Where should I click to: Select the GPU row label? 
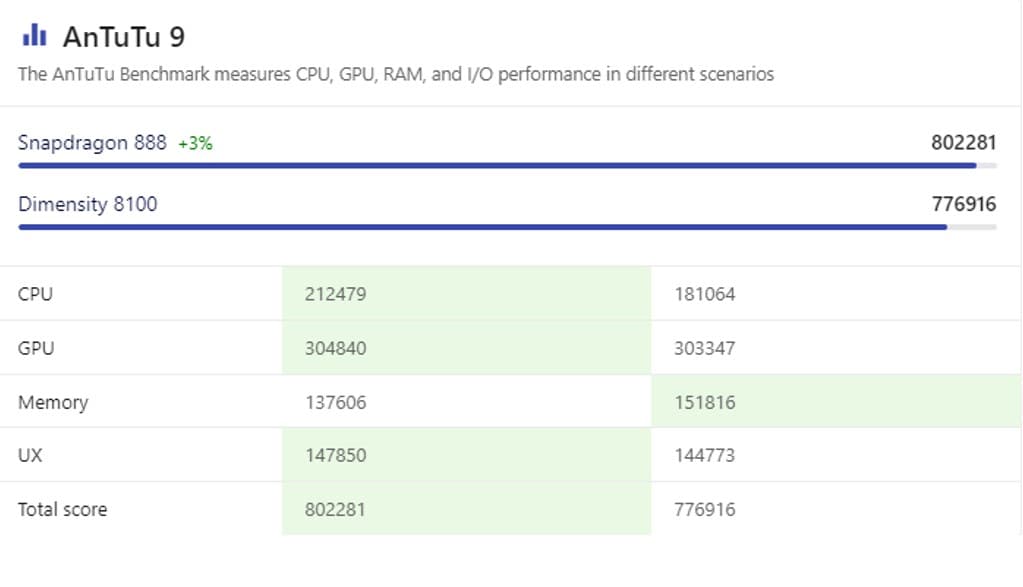pyautogui.click(x=36, y=348)
